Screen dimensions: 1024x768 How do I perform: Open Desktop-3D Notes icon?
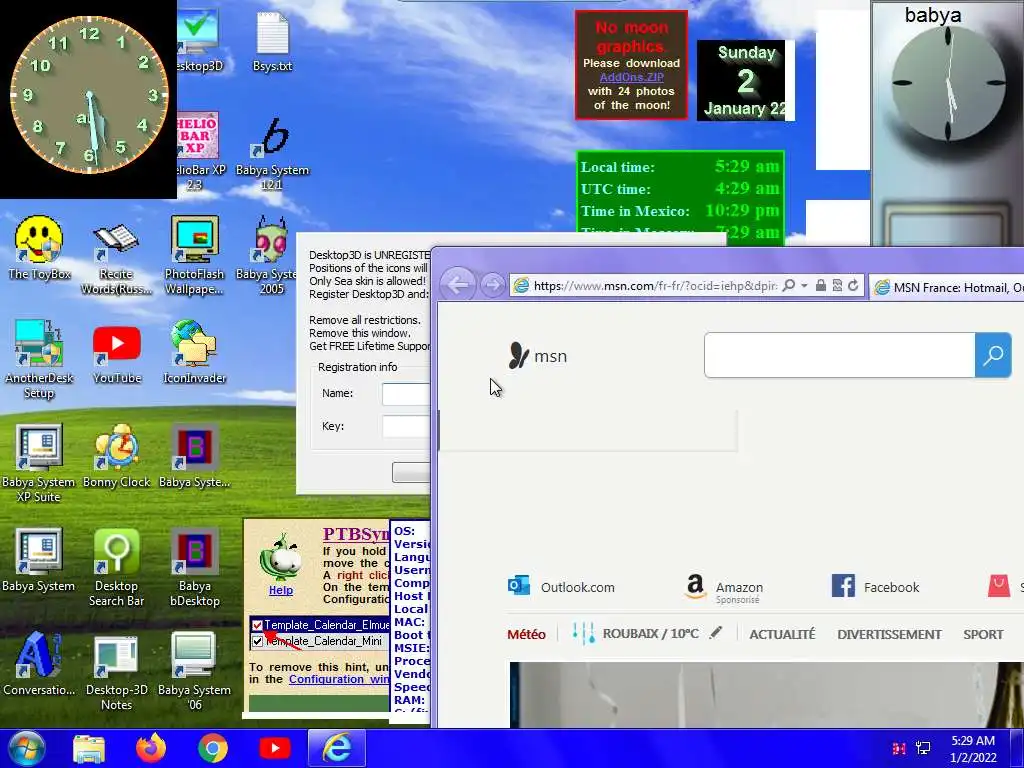(x=116, y=671)
